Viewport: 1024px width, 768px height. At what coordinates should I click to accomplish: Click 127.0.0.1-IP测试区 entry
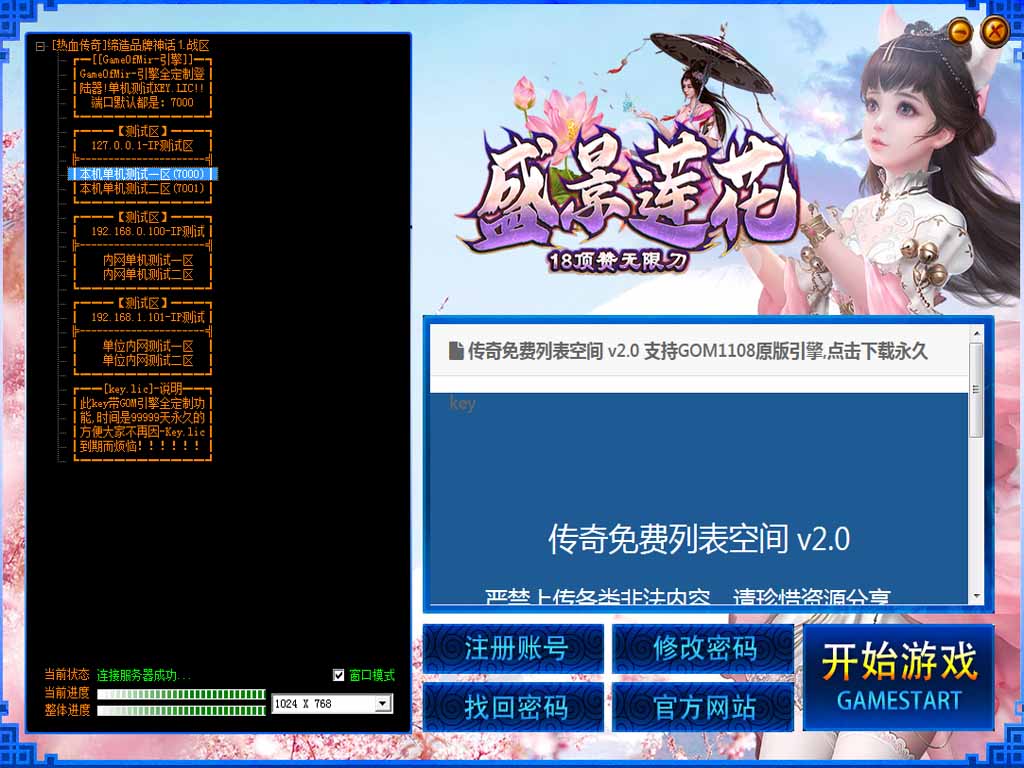pos(142,146)
